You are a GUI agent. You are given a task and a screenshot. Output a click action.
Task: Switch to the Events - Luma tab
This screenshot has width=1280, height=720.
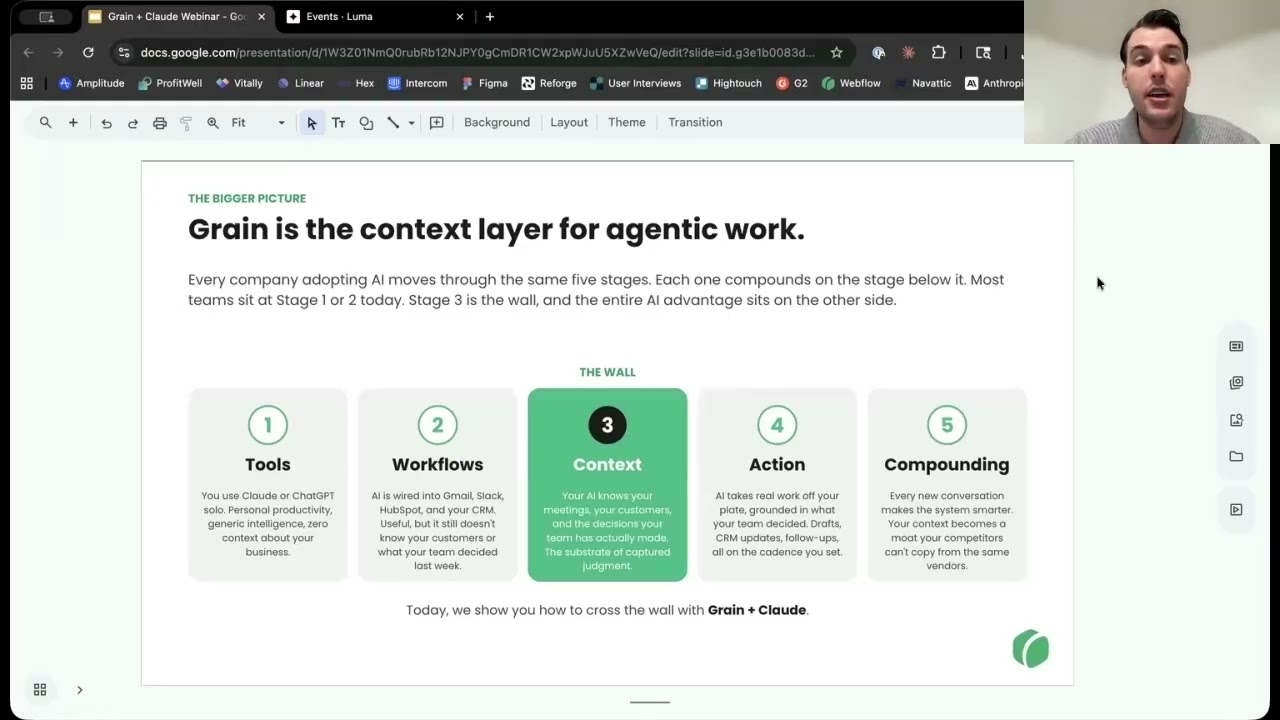click(x=375, y=17)
